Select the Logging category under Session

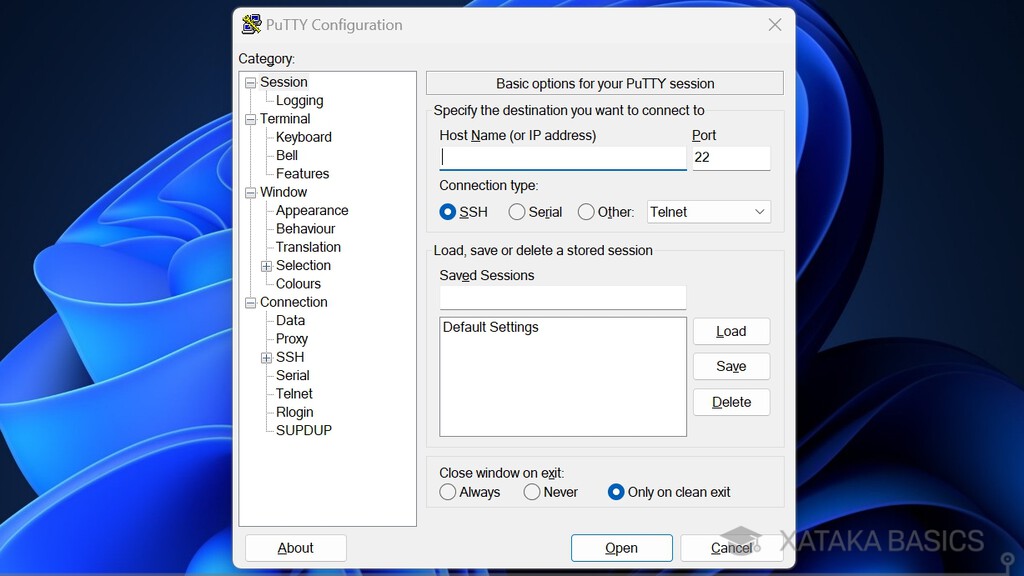click(x=300, y=100)
